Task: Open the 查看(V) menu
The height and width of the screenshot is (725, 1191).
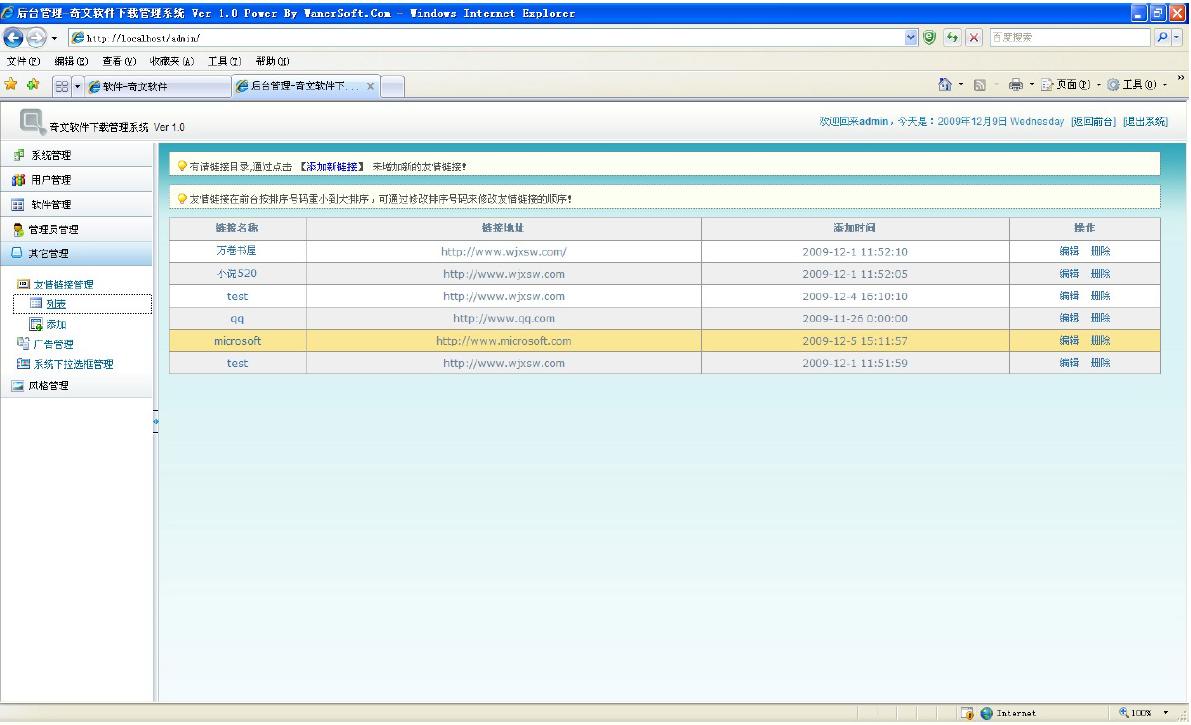Action: tap(118, 61)
